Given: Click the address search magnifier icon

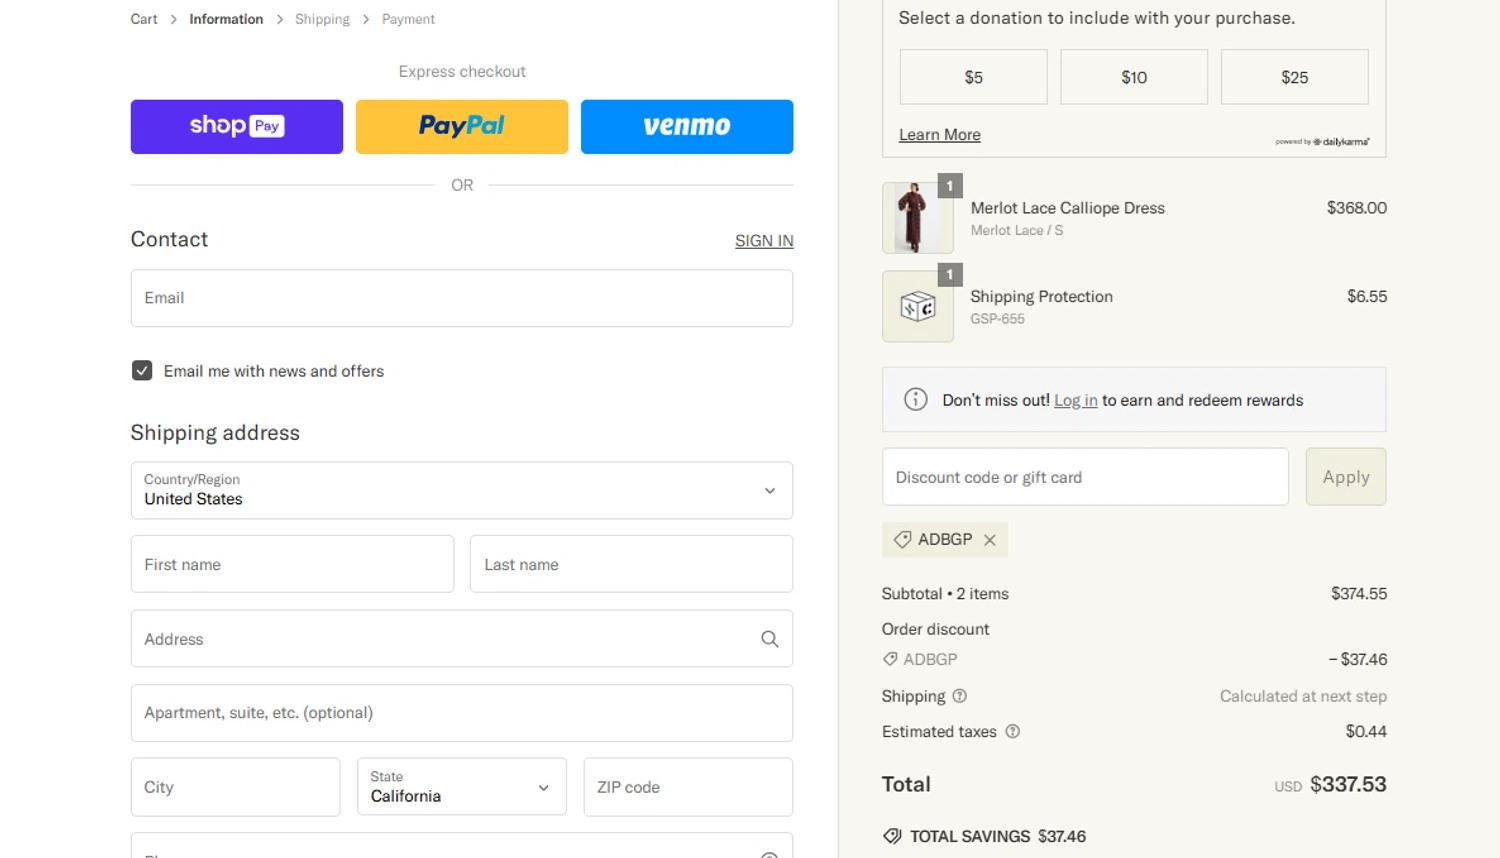Looking at the screenshot, I should click(x=769, y=639).
